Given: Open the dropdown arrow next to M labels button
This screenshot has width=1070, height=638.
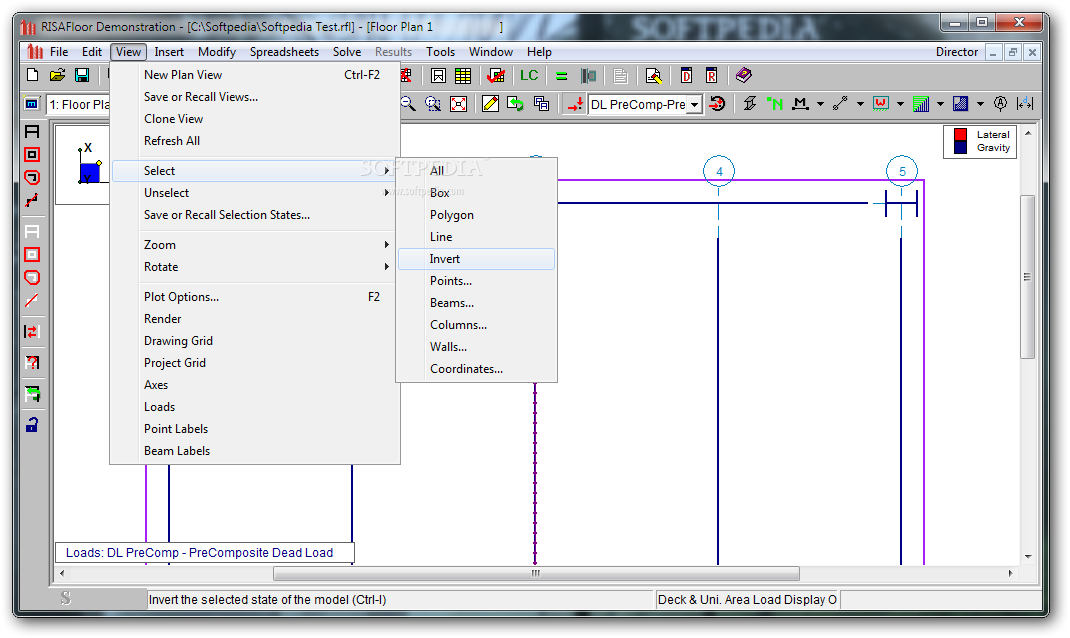Looking at the screenshot, I should [820, 104].
